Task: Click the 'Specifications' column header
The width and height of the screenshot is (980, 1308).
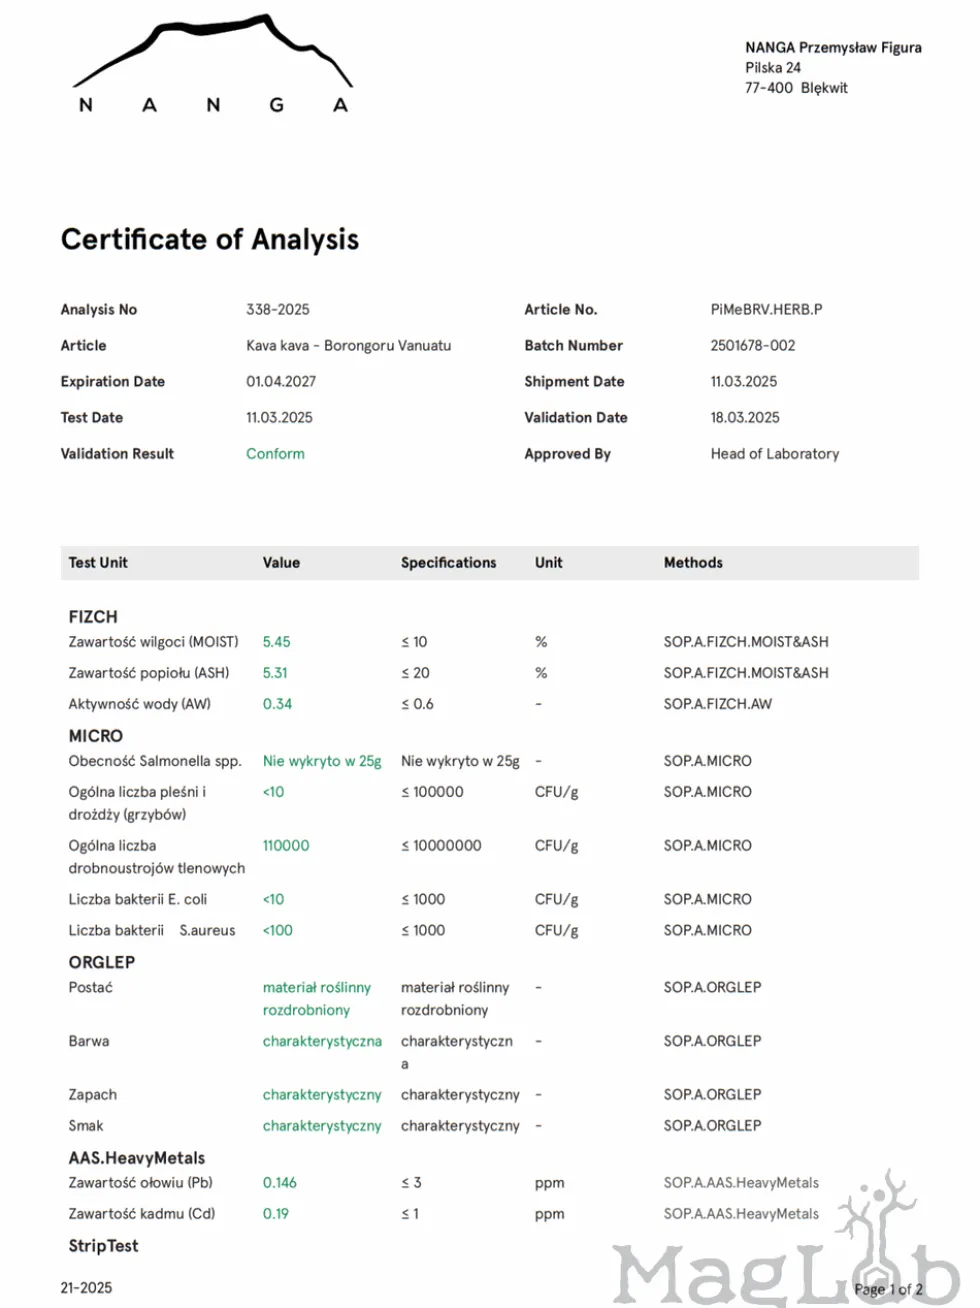Action: [449, 563]
